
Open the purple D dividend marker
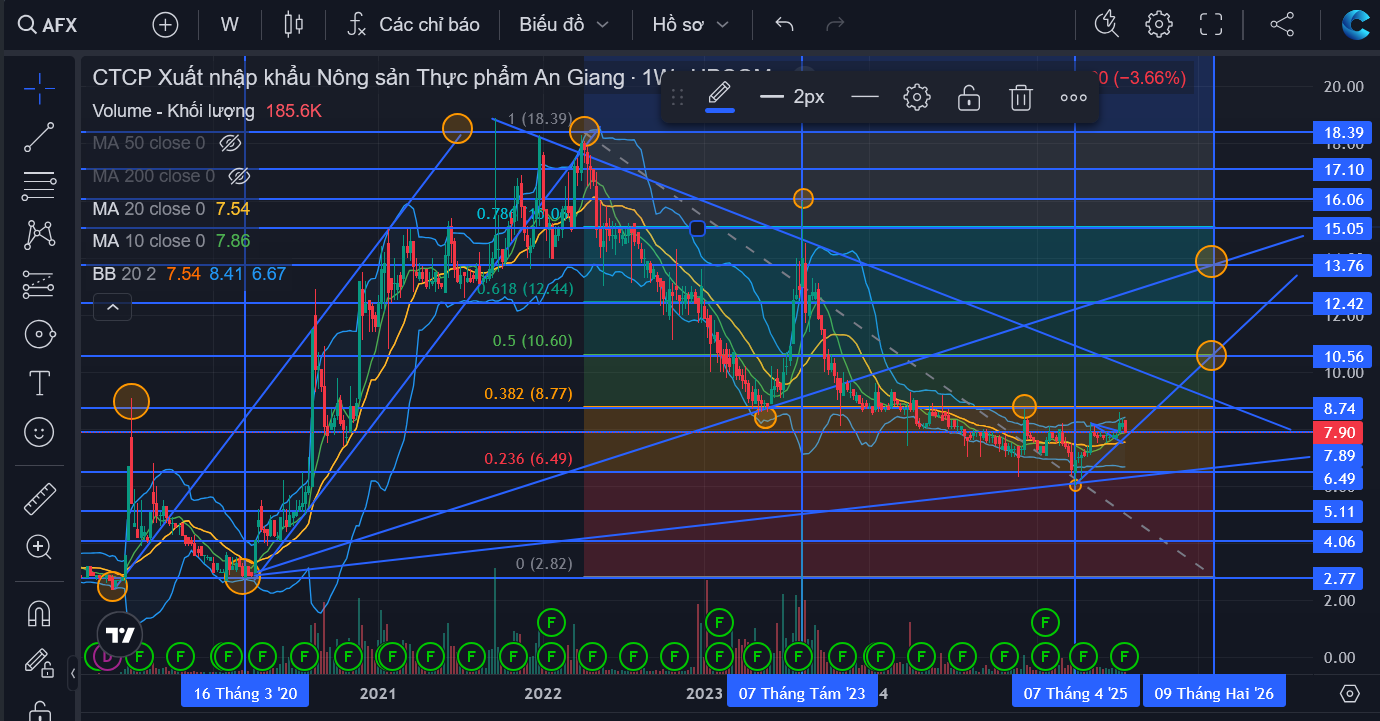pyautogui.click(x=105, y=657)
